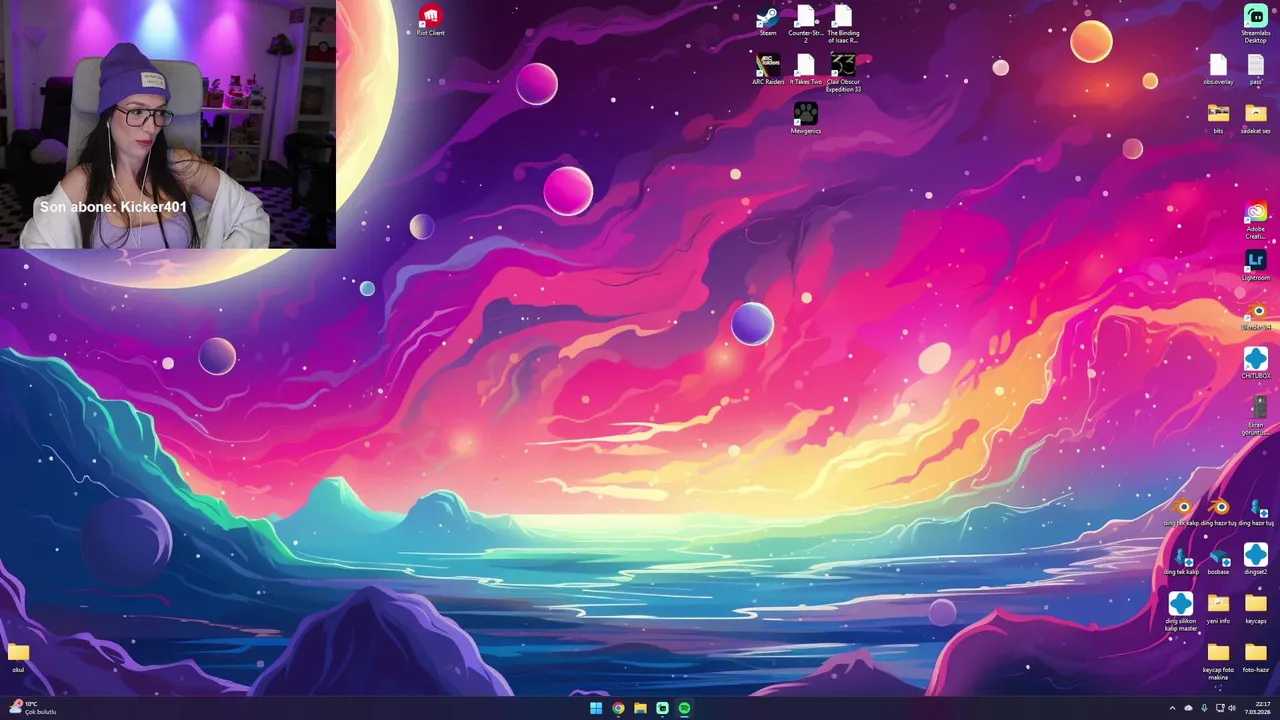Open the Windows Start menu
The height and width of the screenshot is (720, 1280).
point(596,708)
